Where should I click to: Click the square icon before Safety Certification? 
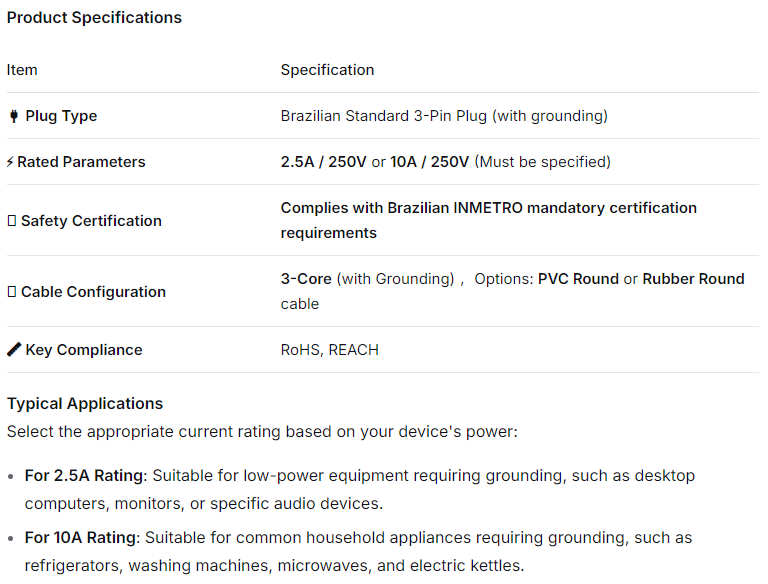click(x=12, y=221)
